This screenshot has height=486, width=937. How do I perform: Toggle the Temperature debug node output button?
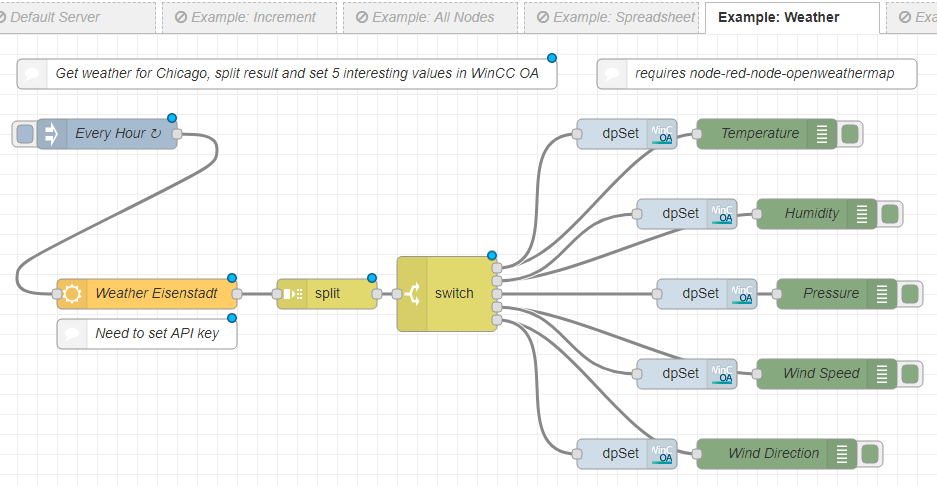point(850,134)
